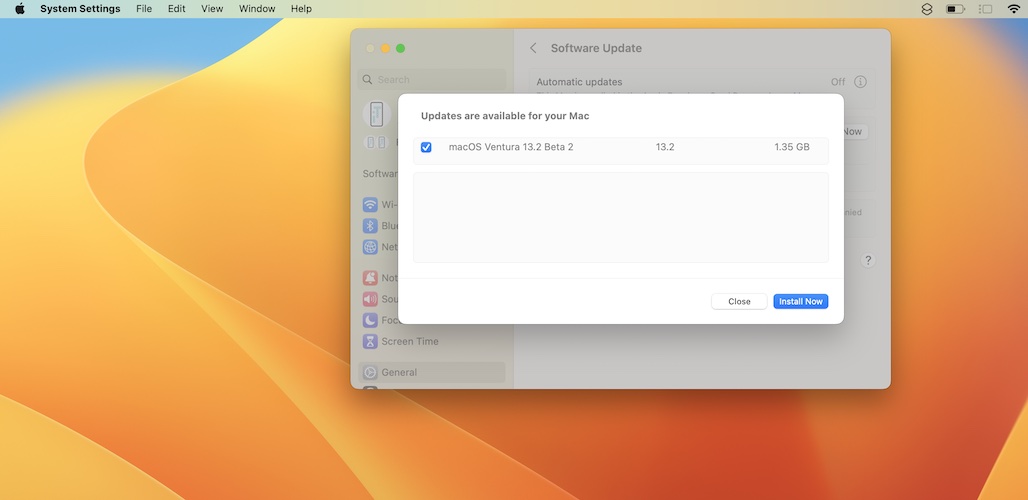Open the question mark help button
This screenshot has height=500, width=1028.
coord(867,260)
